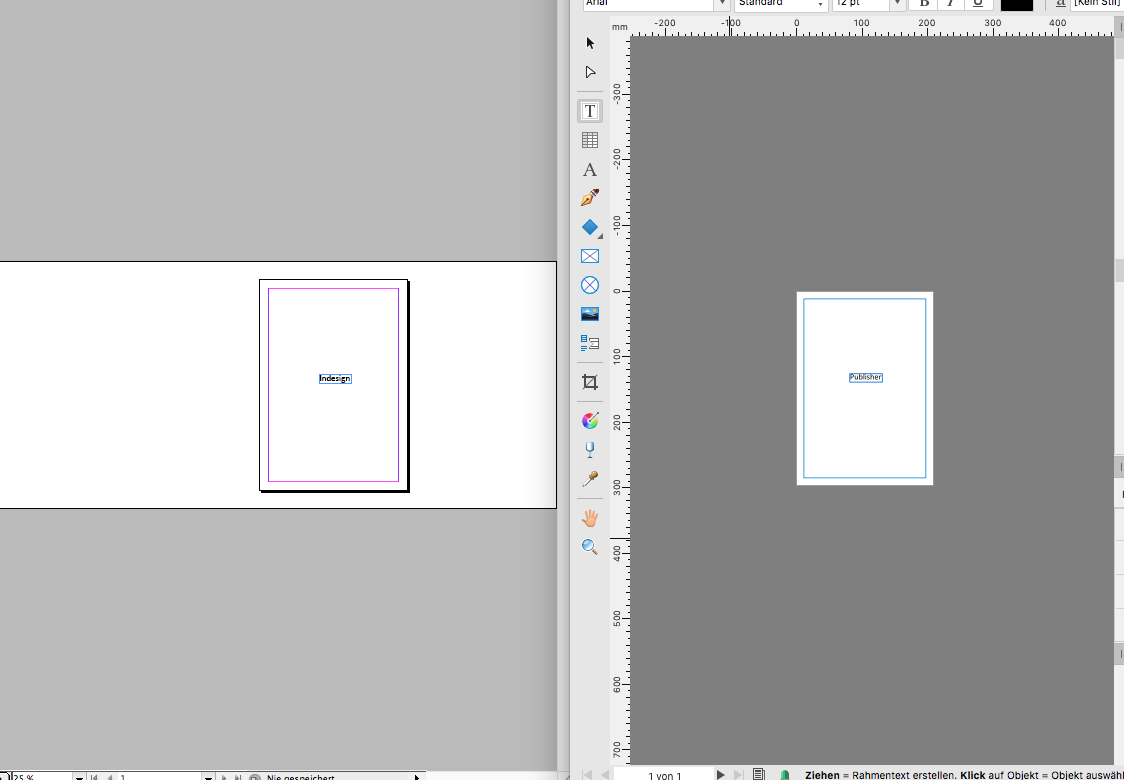Viewport: 1124px width, 780px height.
Task: Select the Artistic Text tool
Action: (x=590, y=170)
